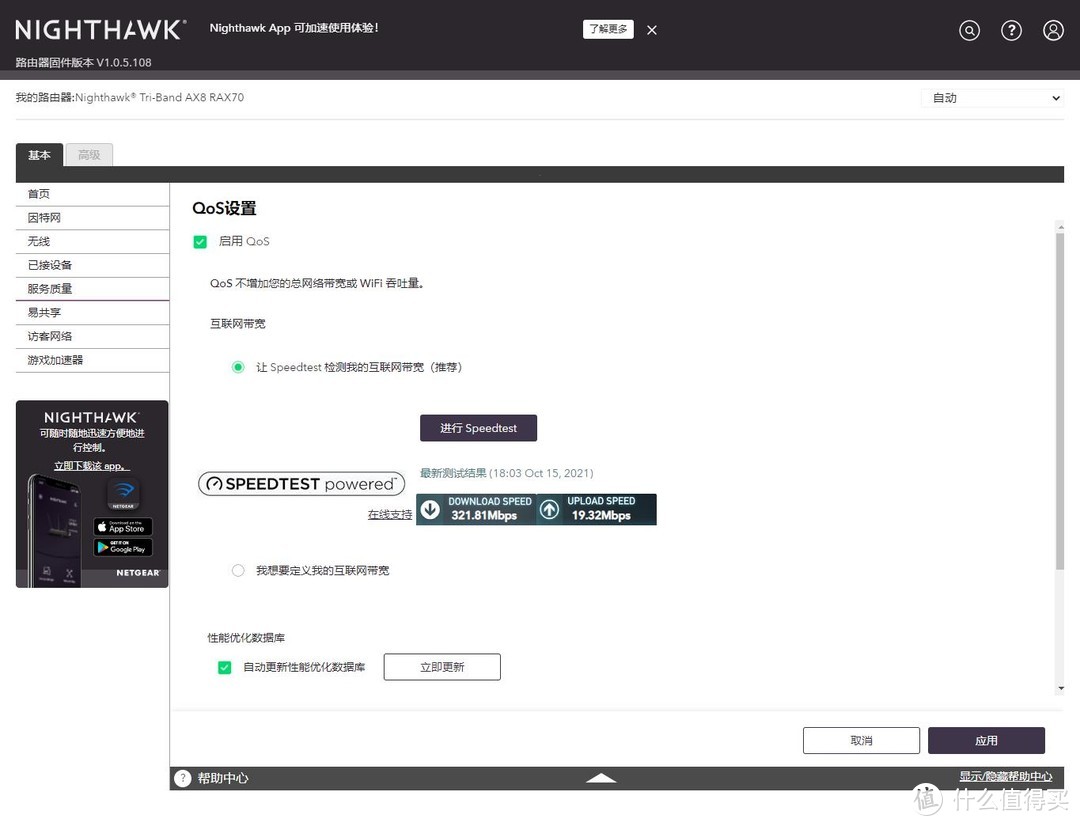
Task: Click the Upload Speed arrow icon
Action: [549, 509]
